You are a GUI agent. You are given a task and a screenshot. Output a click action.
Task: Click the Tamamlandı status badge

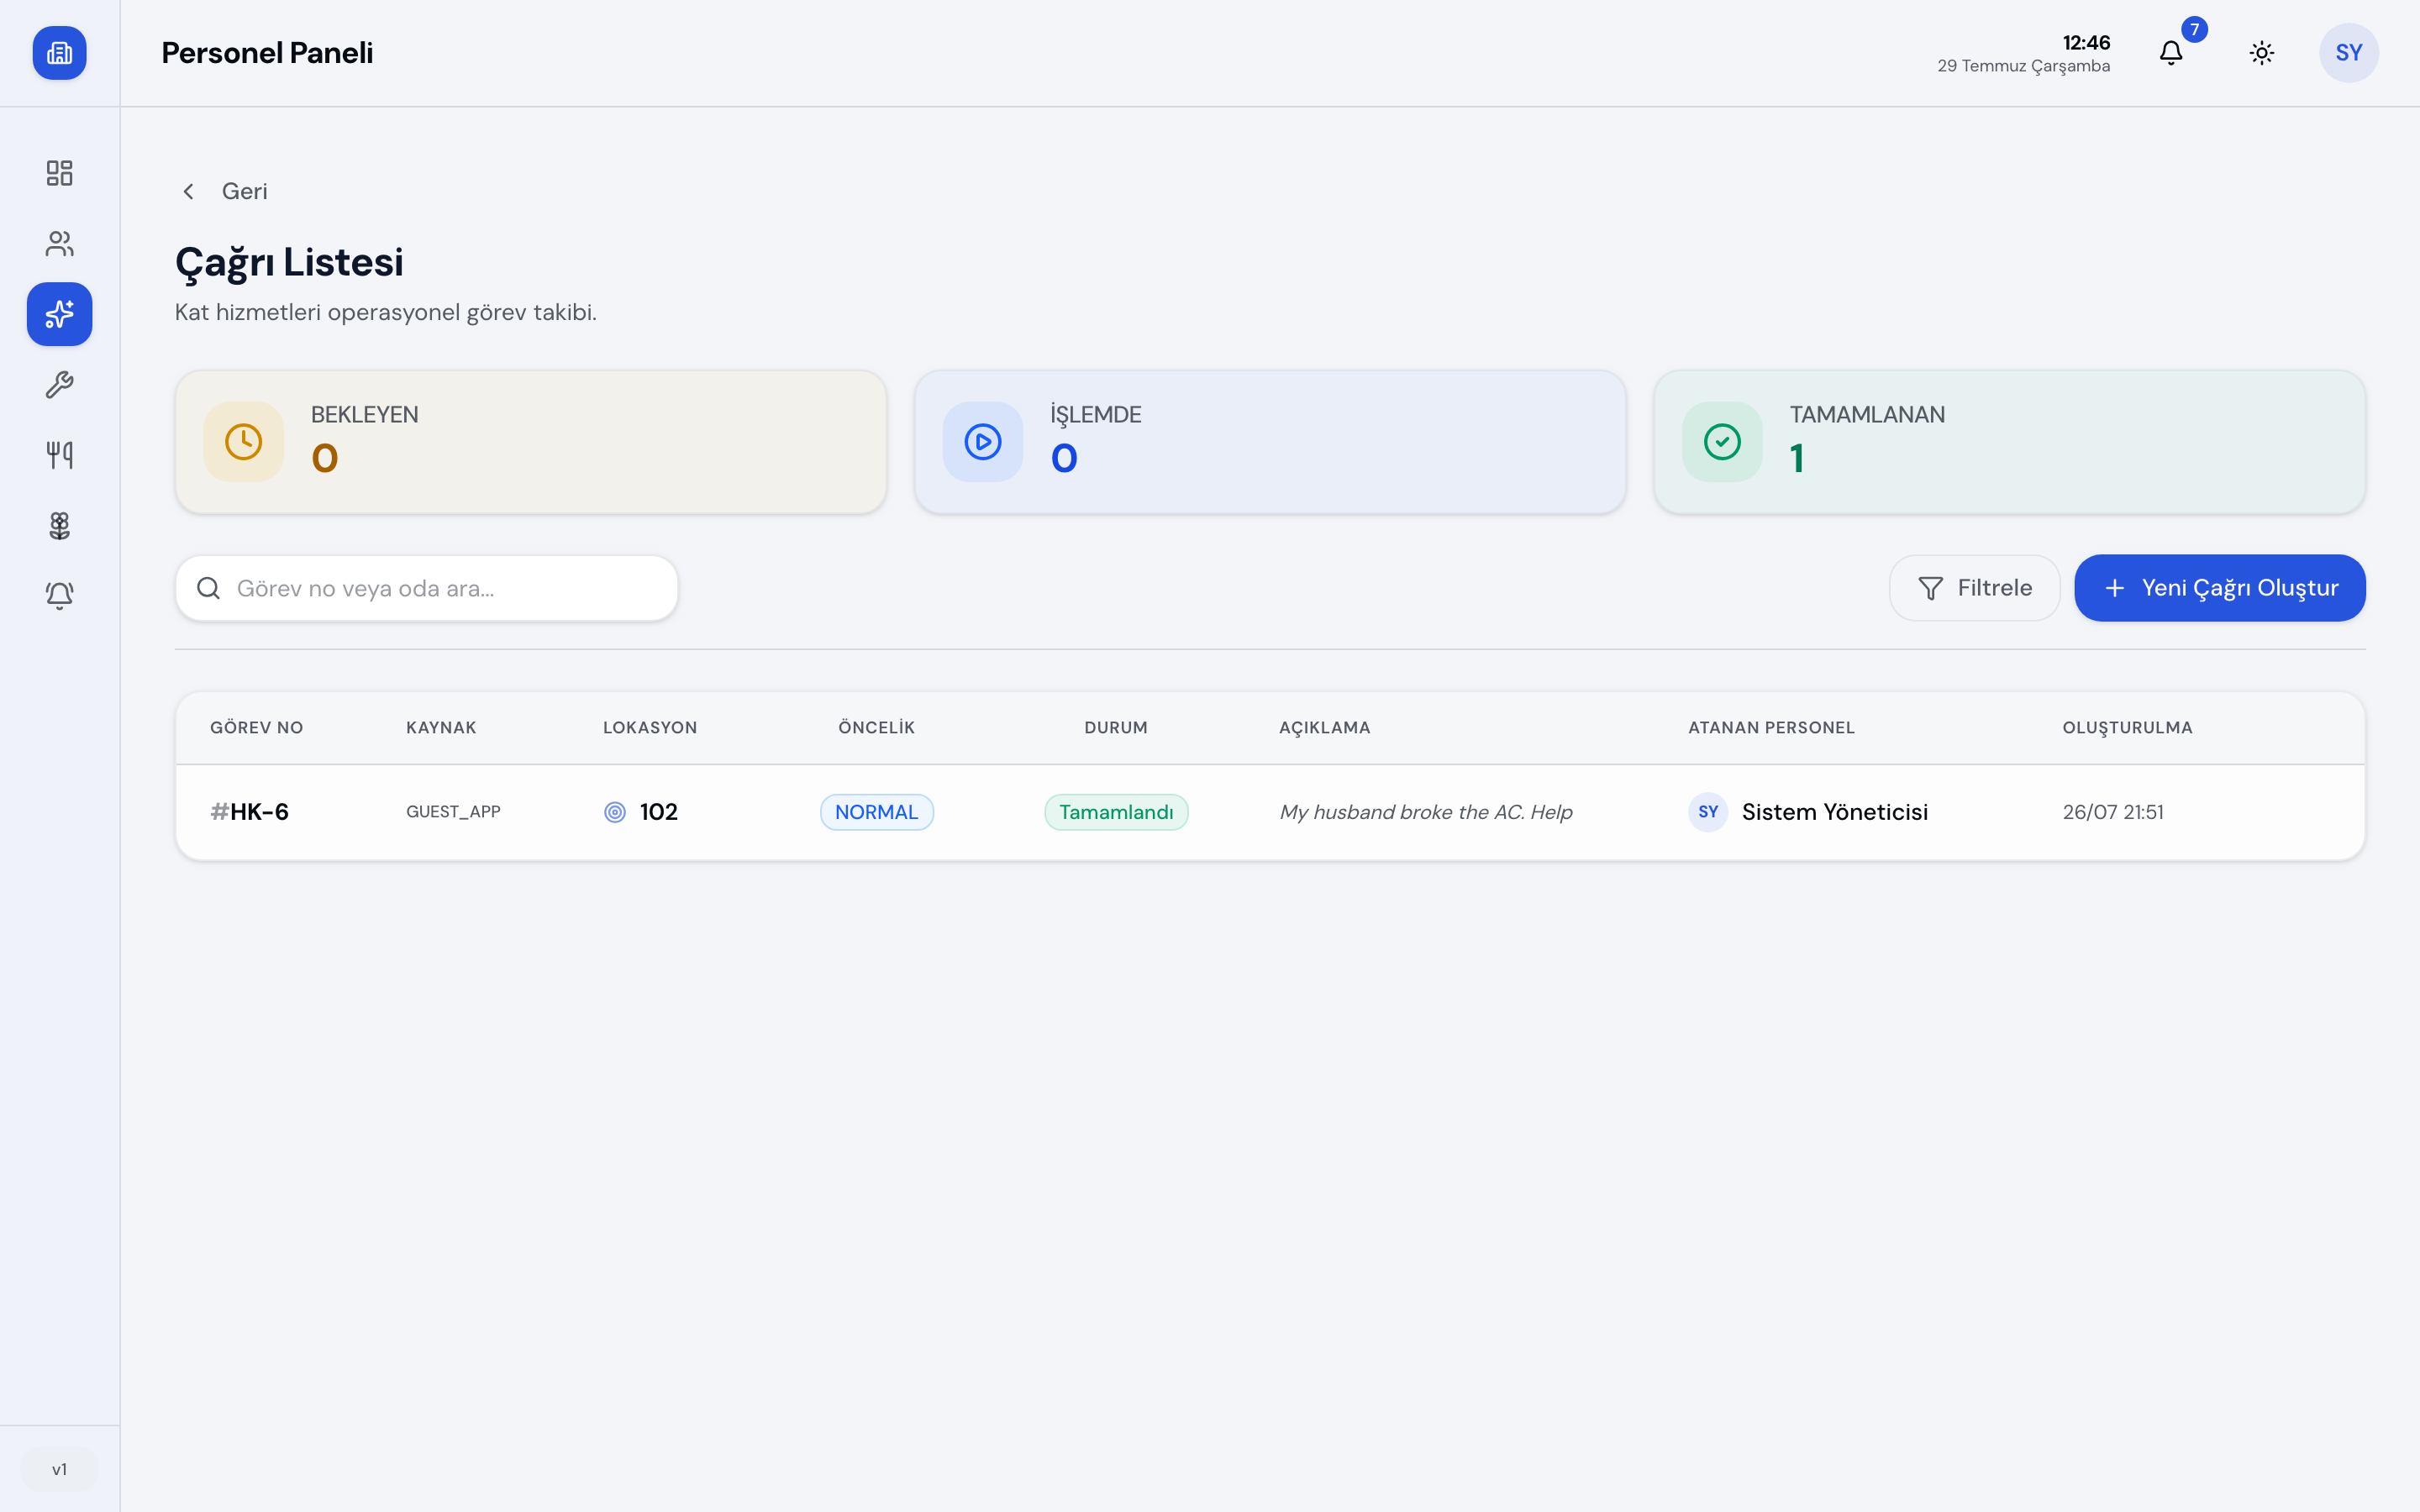pos(1116,812)
